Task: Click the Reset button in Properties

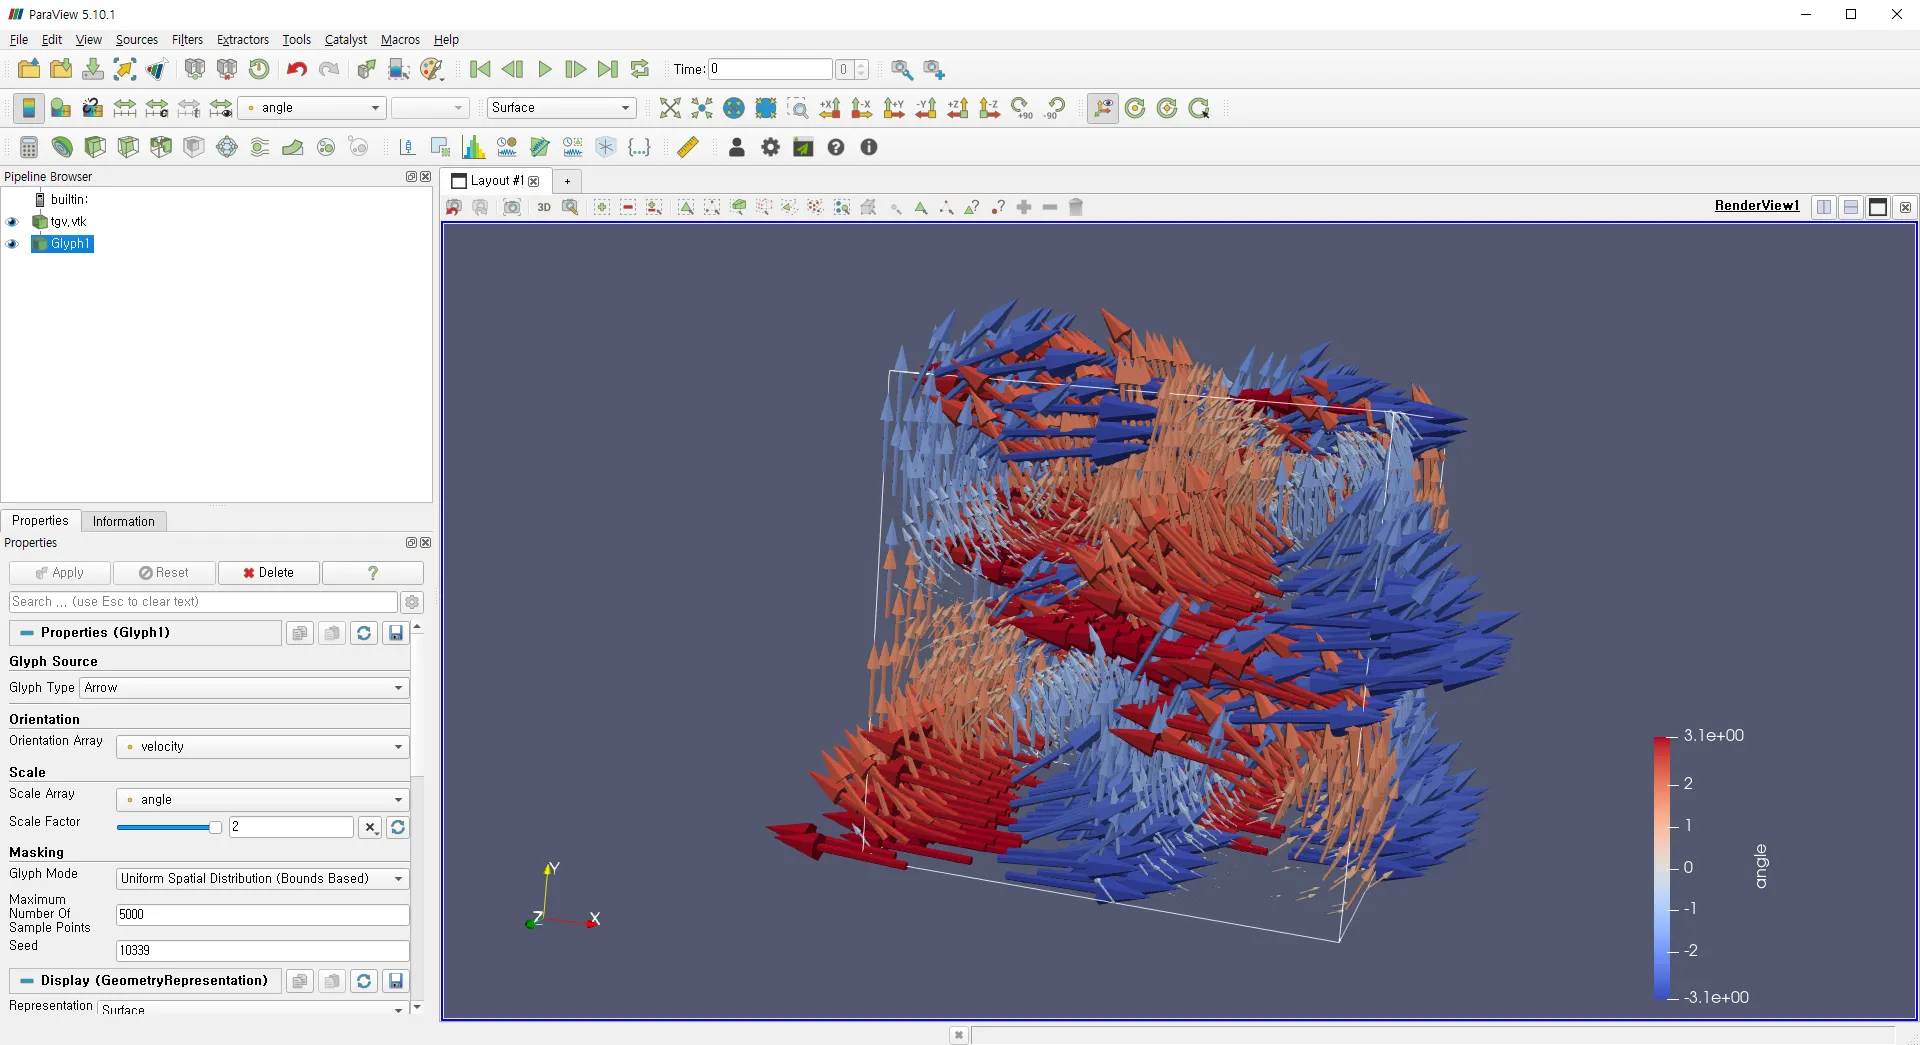Action: click(x=164, y=573)
